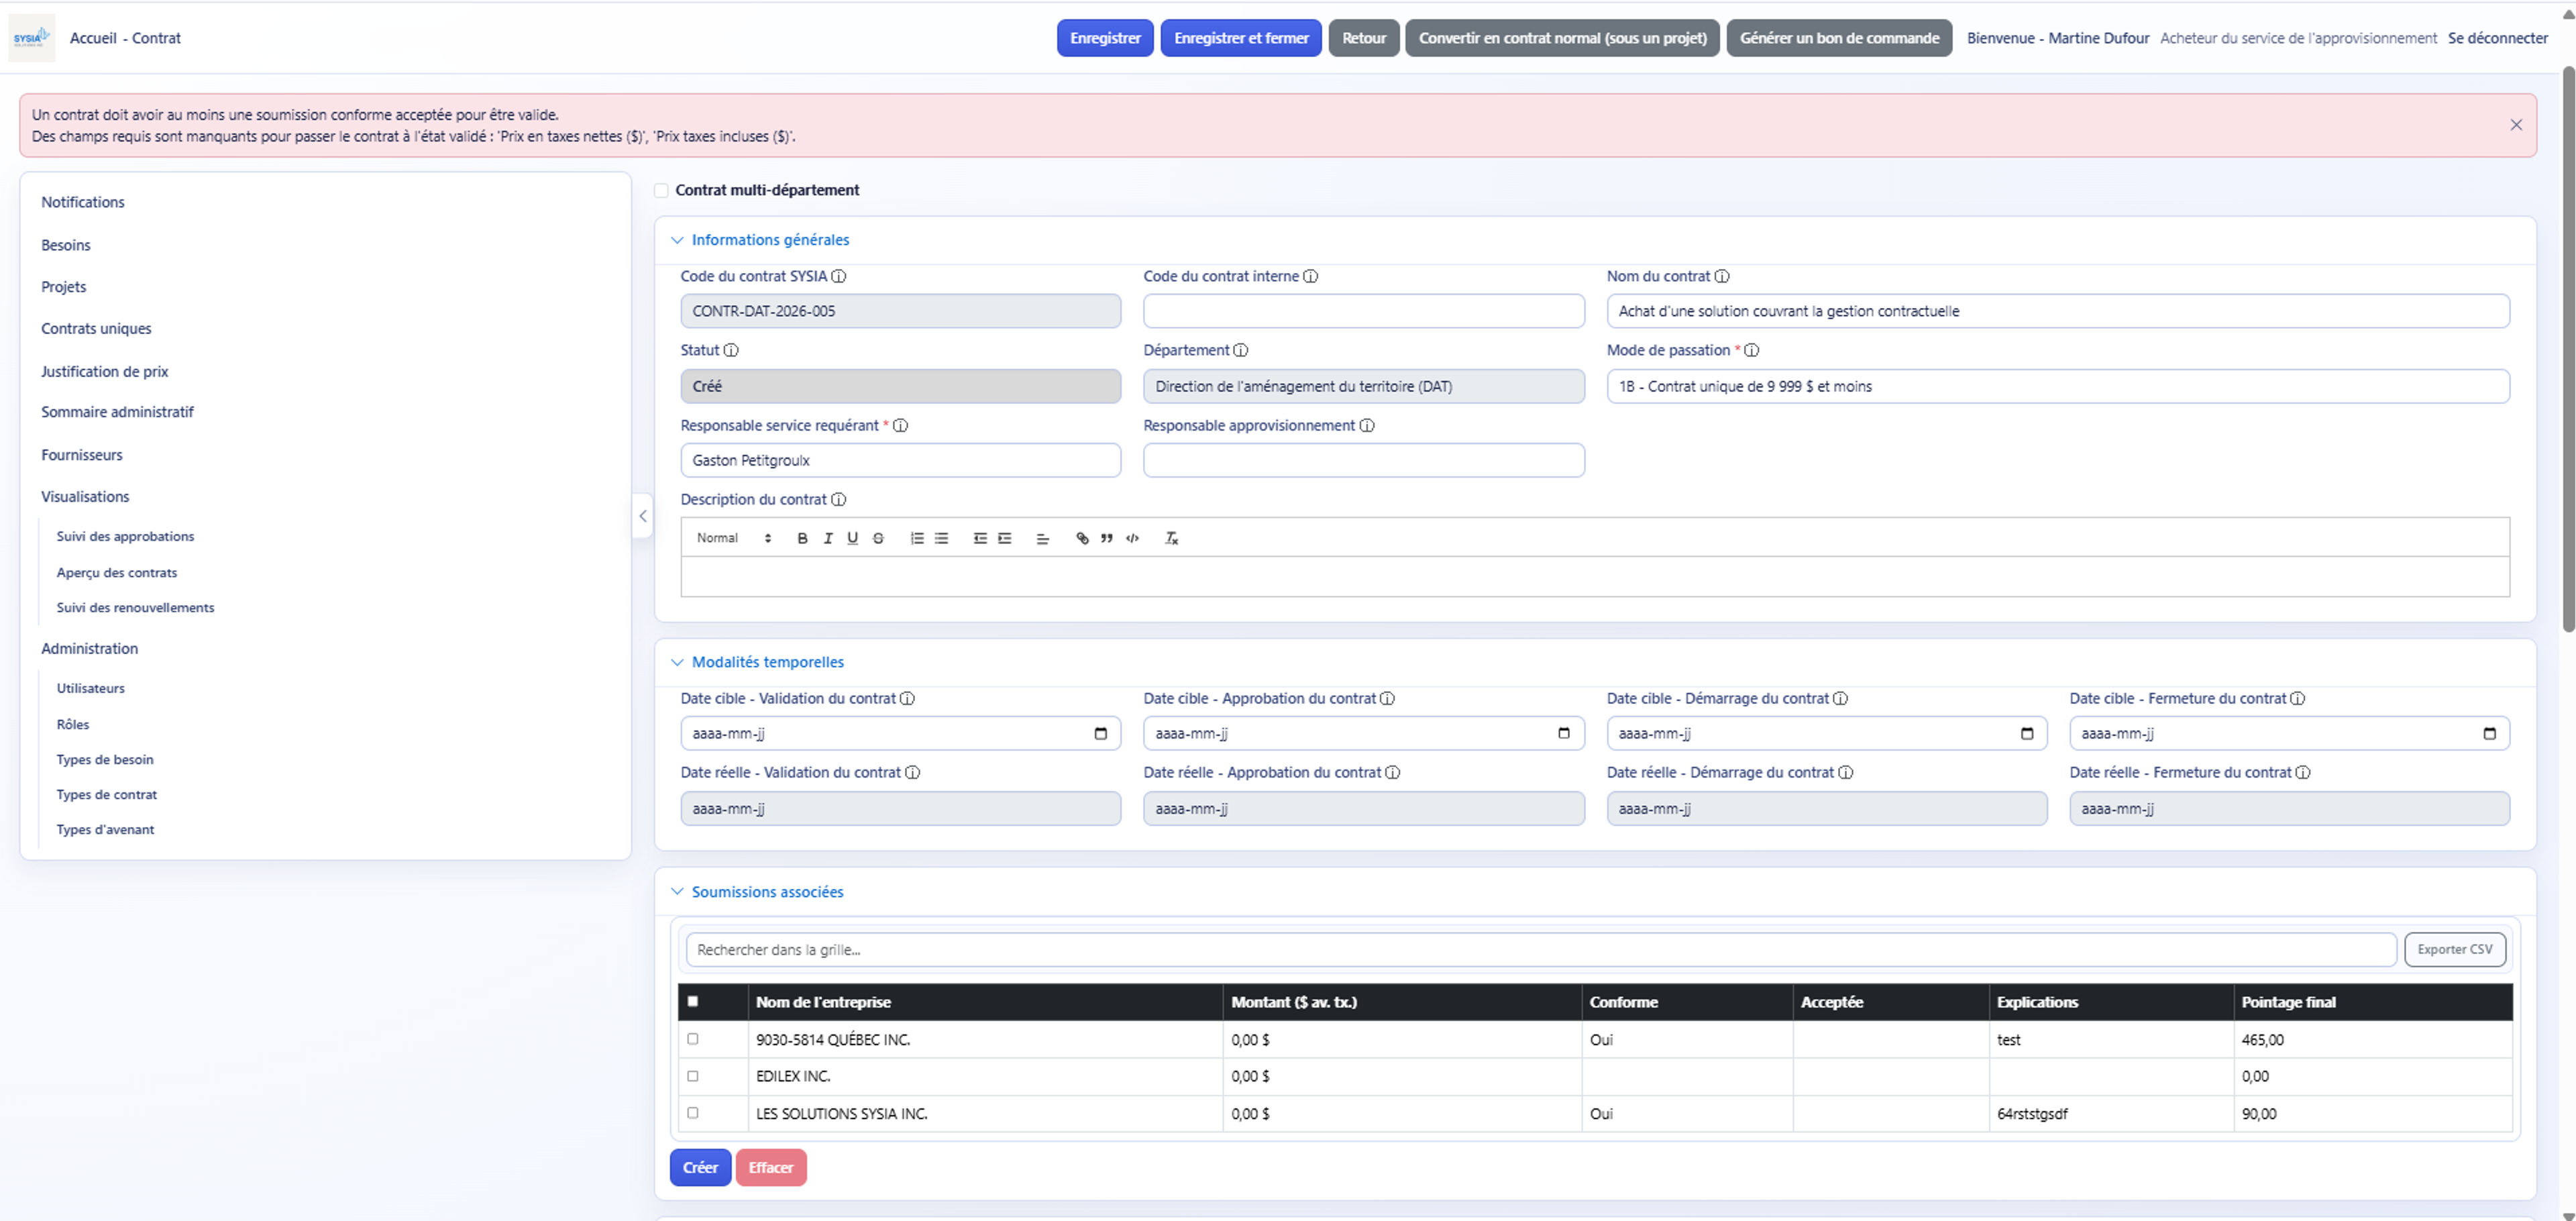Collapse the Soumissions associées section
2576x1221 pixels.
click(x=677, y=892)
